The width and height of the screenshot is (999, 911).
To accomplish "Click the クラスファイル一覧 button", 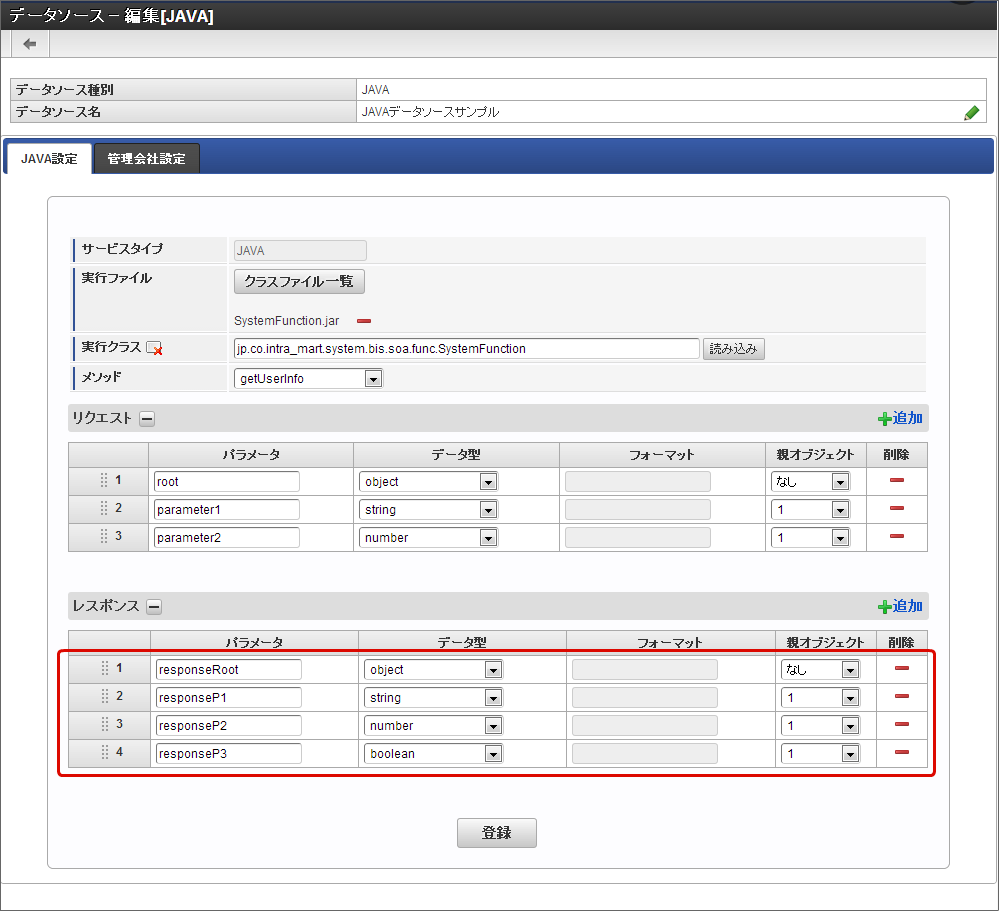I will 299,281.
